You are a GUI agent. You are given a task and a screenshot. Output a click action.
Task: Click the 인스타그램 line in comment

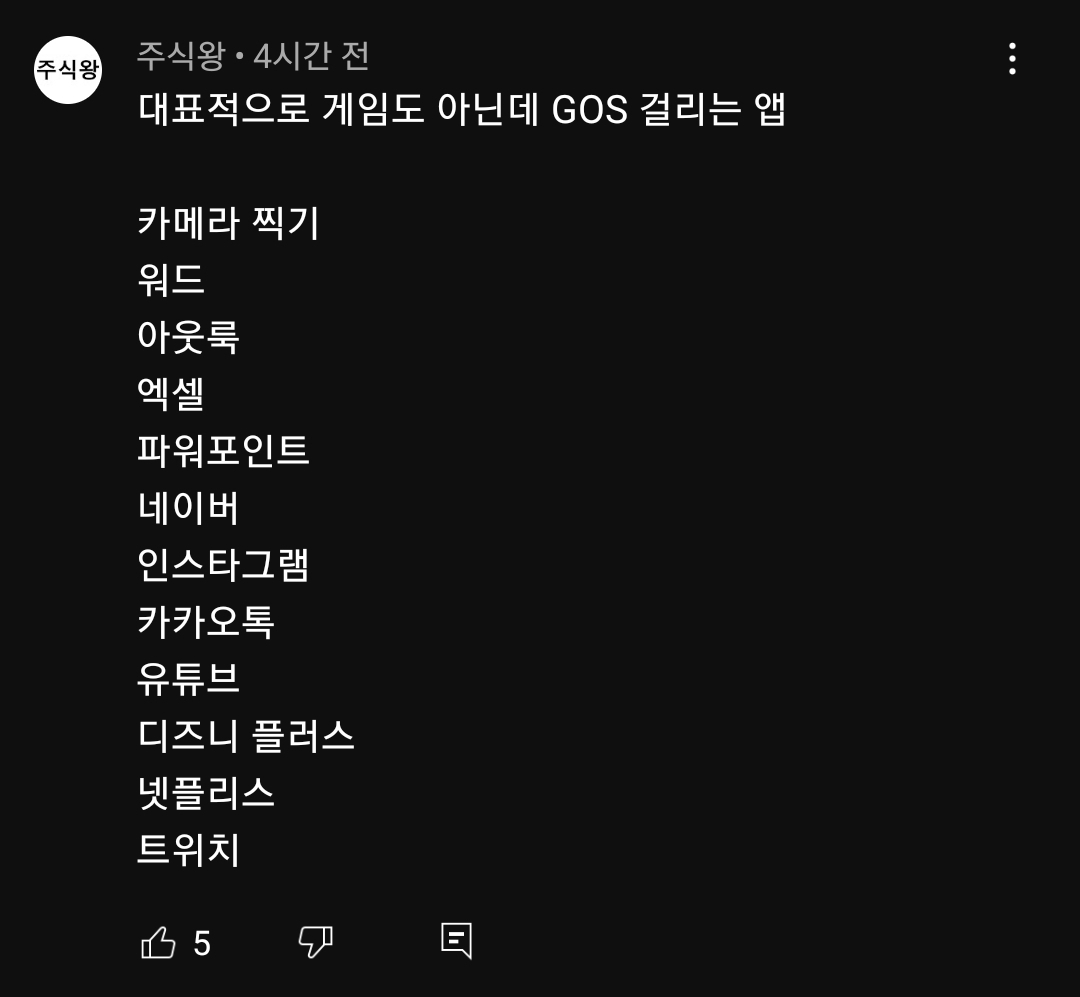coord(223,565)
